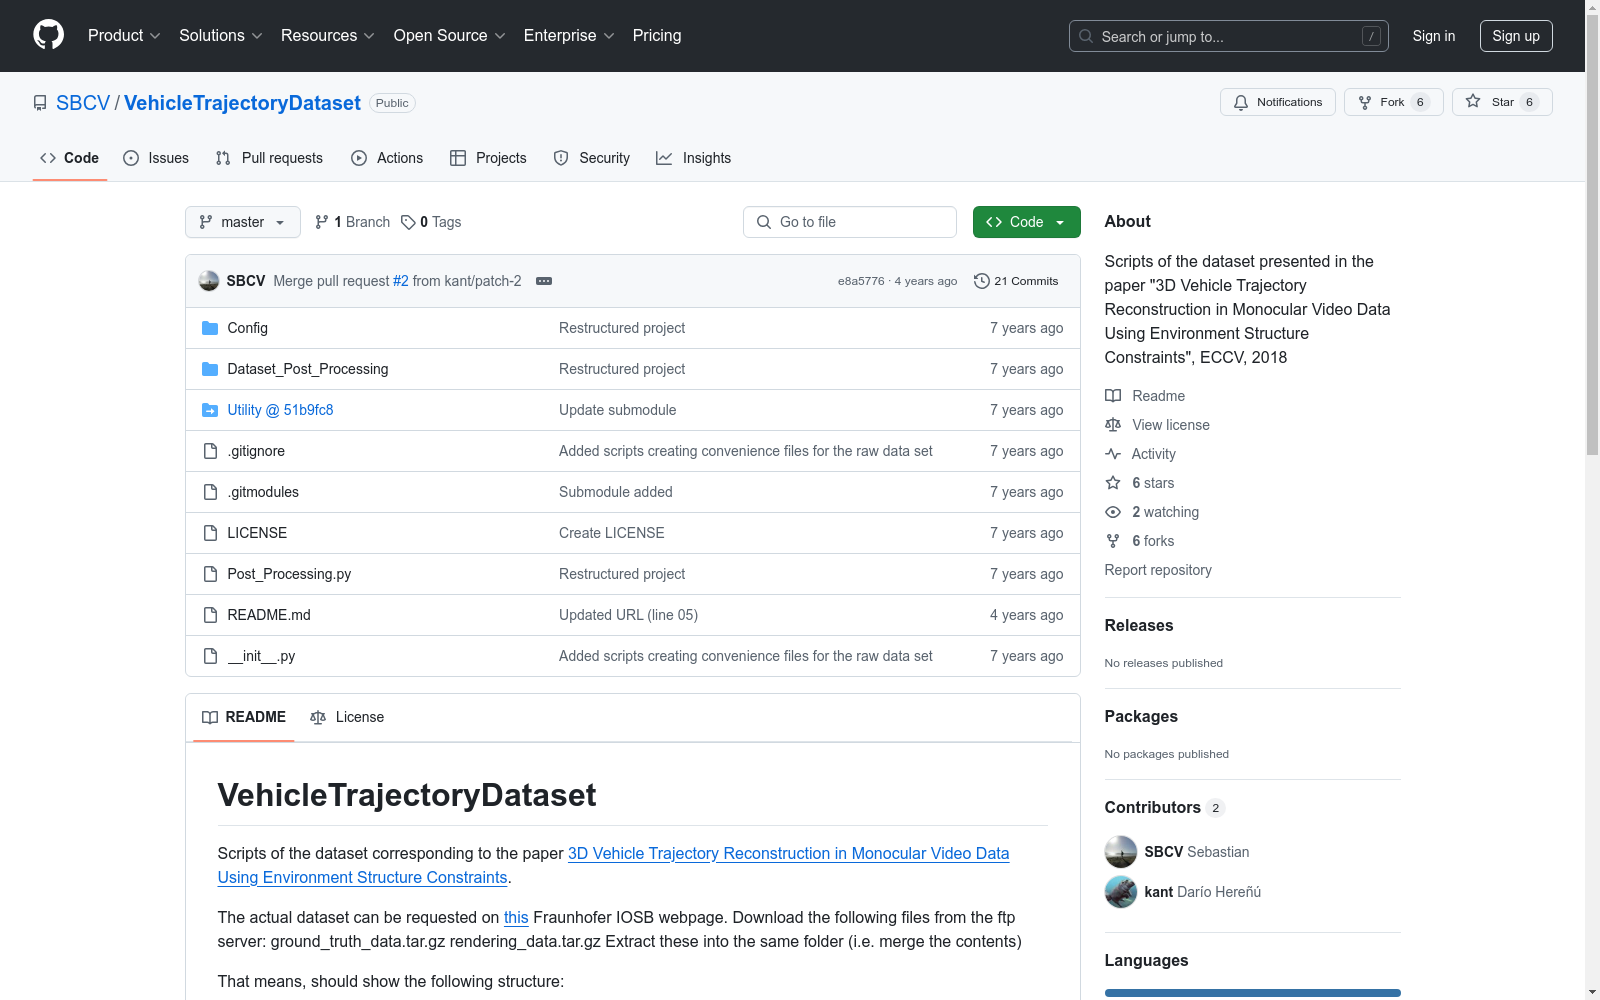Expand the Solutions menu

click(221, 35)
